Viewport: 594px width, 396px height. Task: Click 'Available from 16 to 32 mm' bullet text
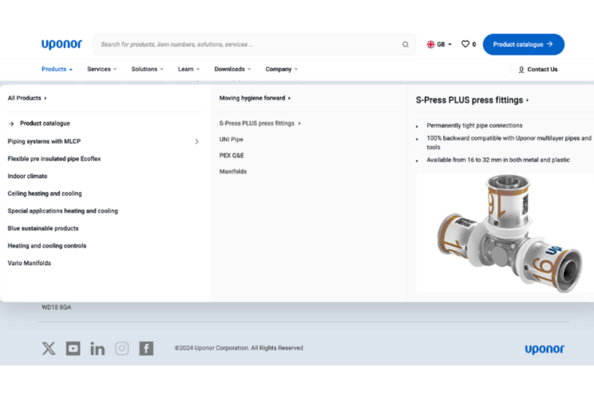click(498, 160)
